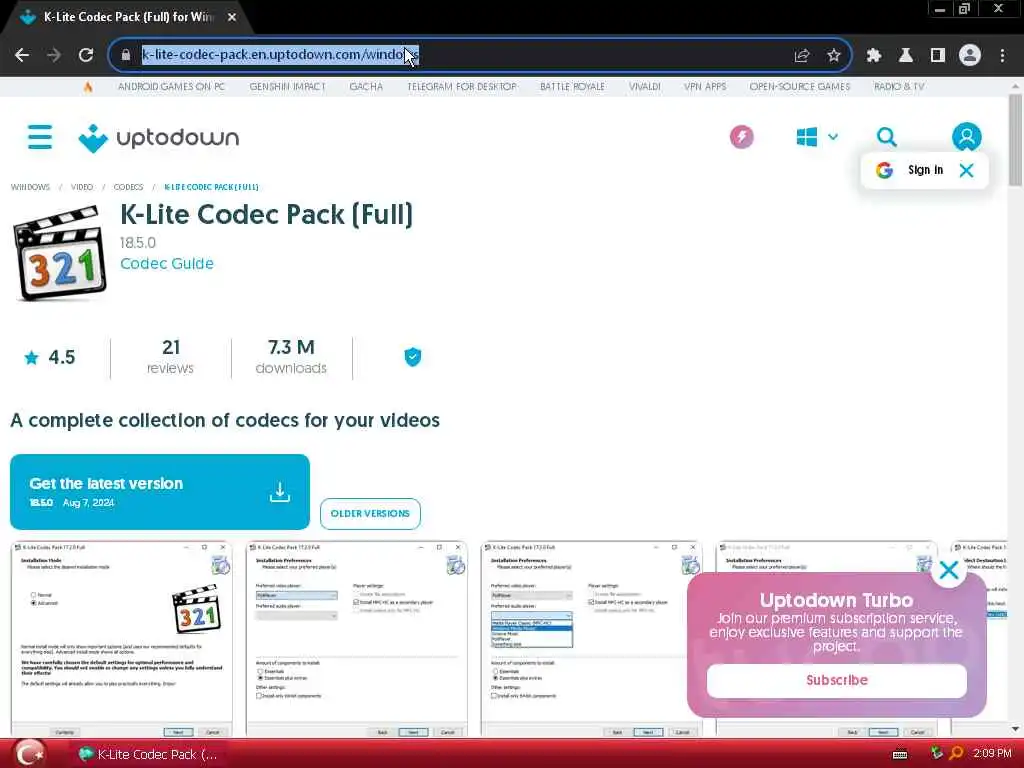Click the 7.3 M downloads stat
The height and width of the screenshot is (768, 1024).
[291, 357]
